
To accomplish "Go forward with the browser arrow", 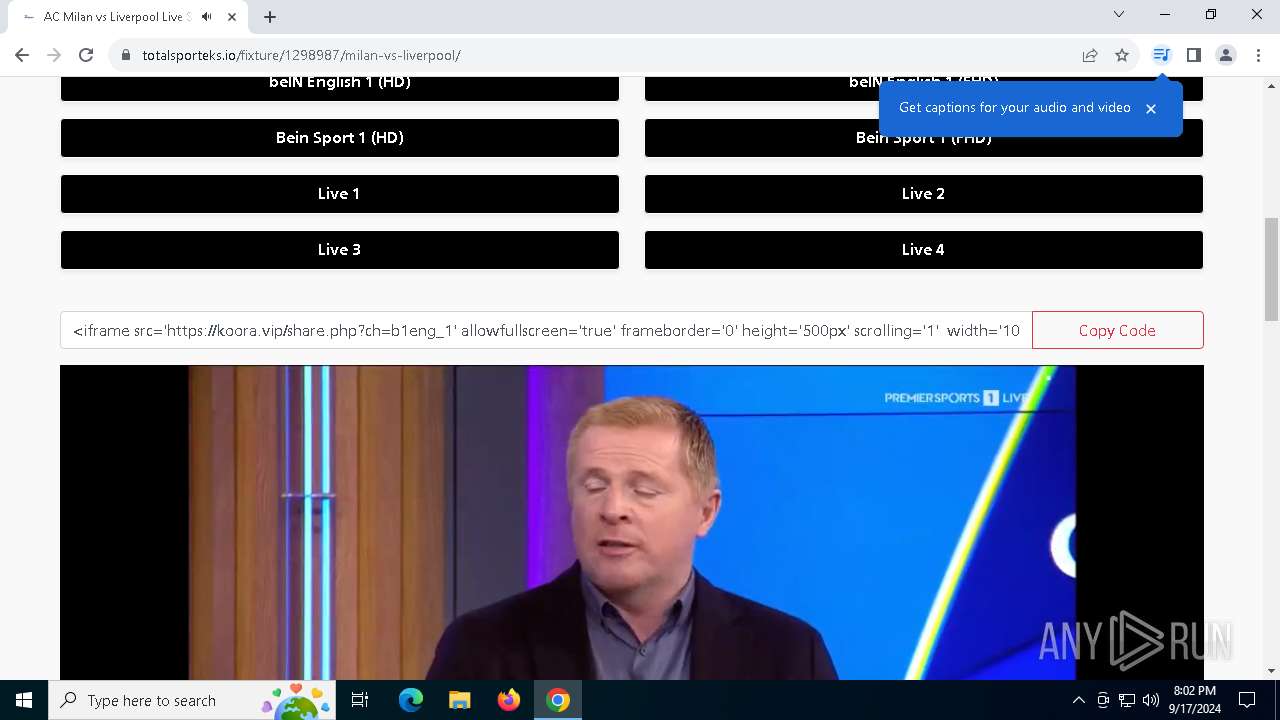I will pyautogui.click(x=54, y=55).
